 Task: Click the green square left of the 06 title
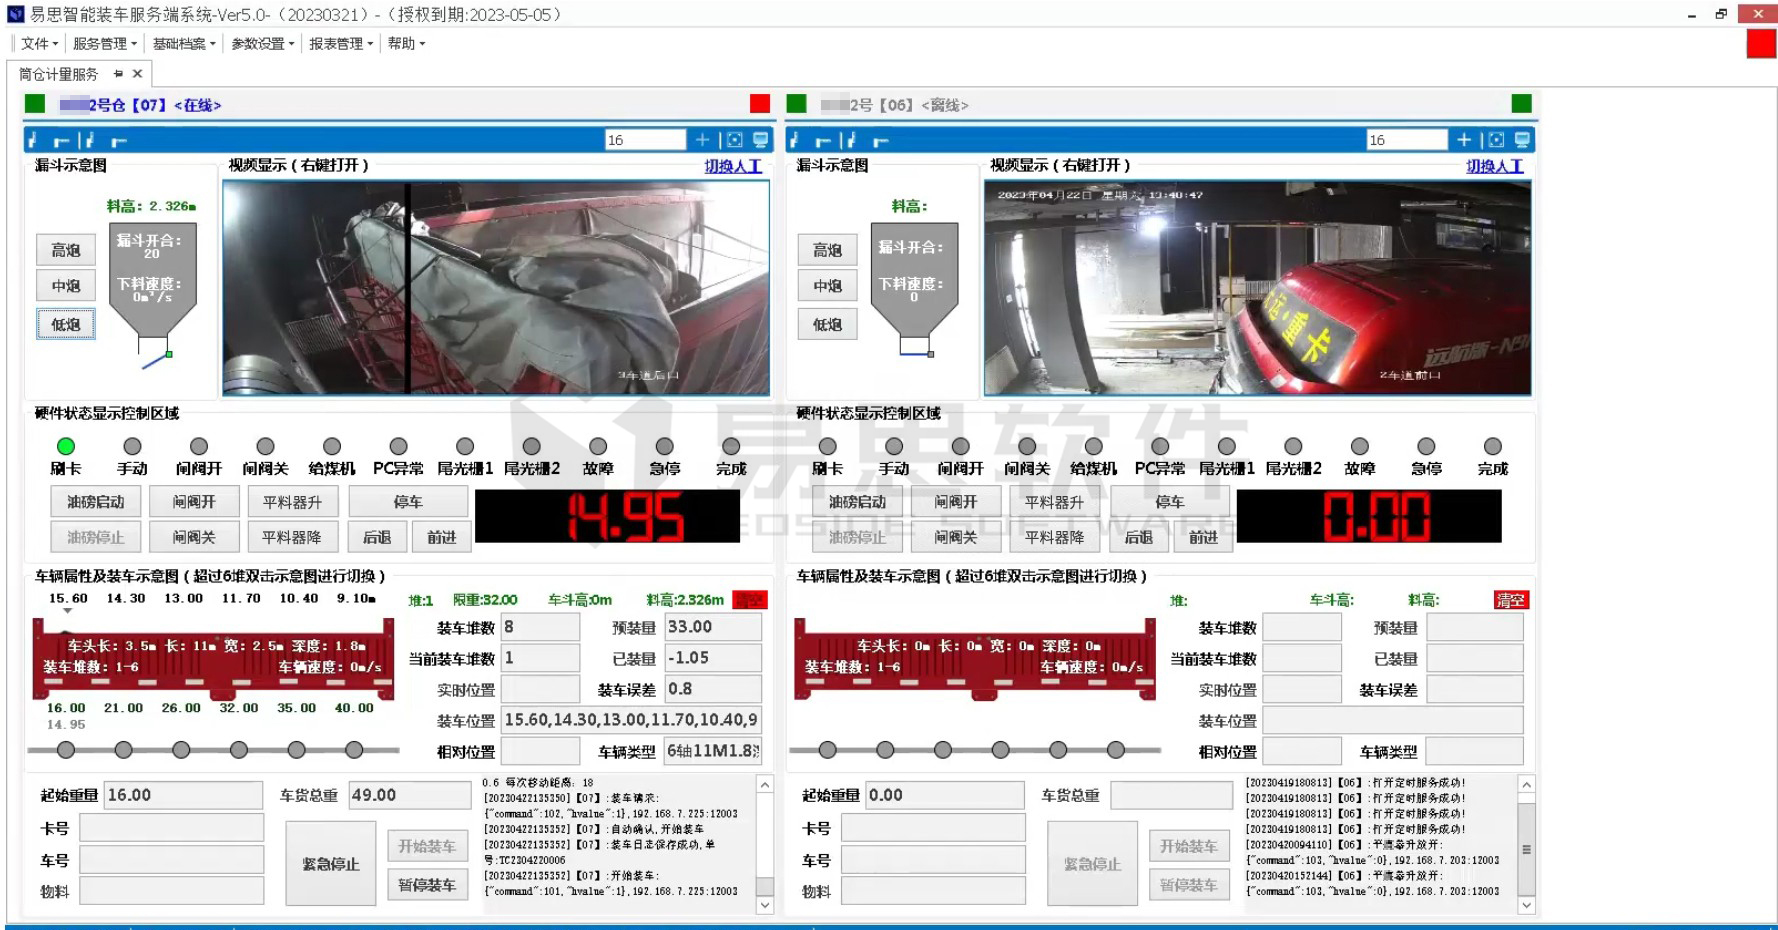tap(797, 104)
